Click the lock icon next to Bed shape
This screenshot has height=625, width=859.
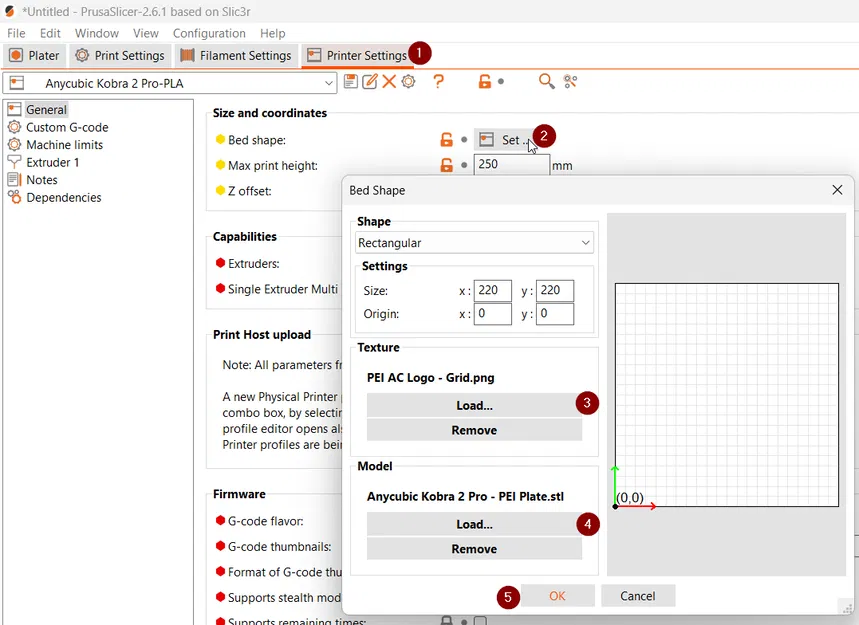446,140
